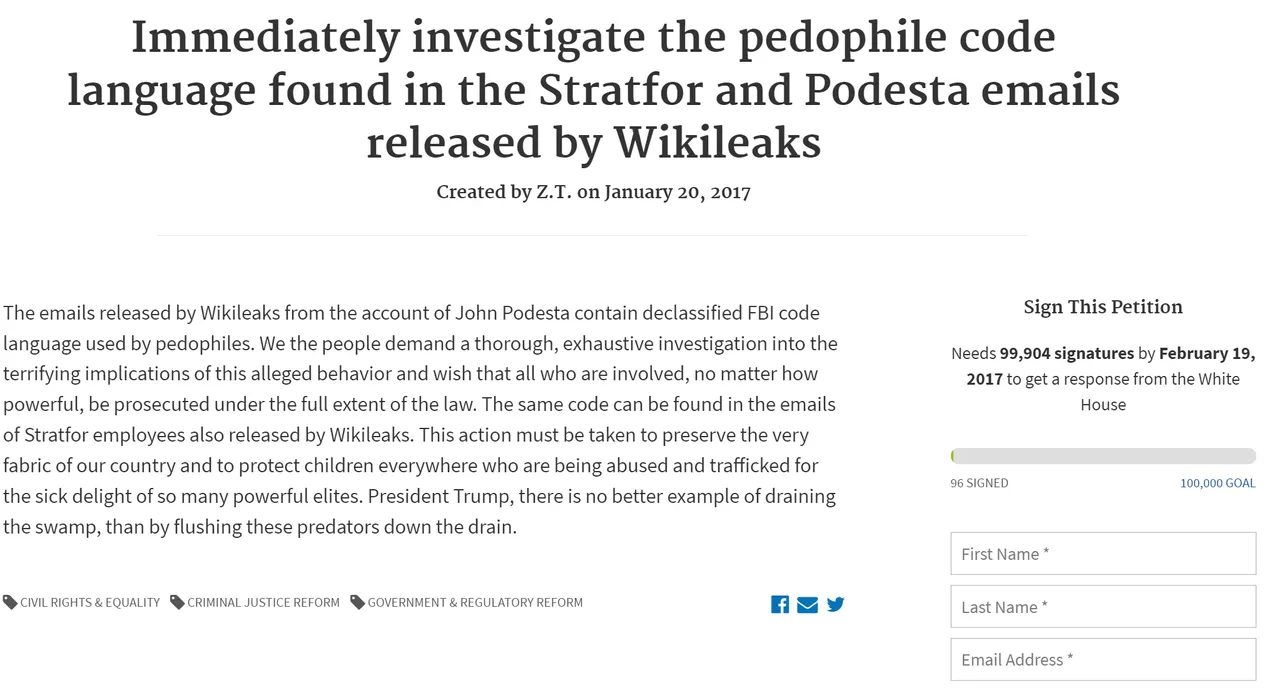Click tag icon beside Civil Rights & Equality

coord(10,602)
